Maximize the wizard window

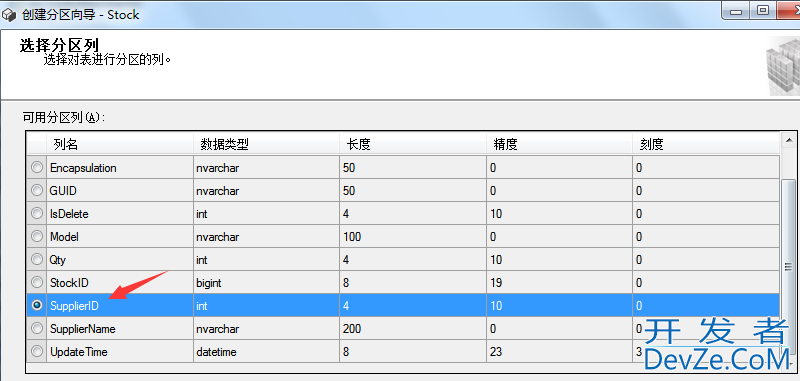coord(763,10)
